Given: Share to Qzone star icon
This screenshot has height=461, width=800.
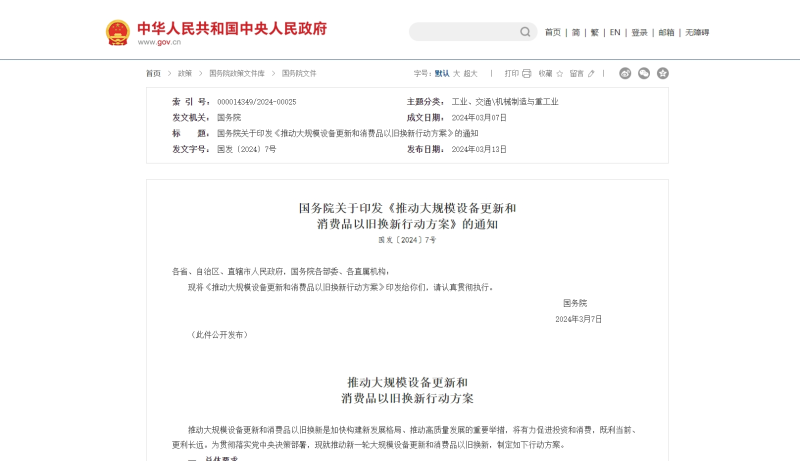Looking at the screenshot, I should 662,73.
